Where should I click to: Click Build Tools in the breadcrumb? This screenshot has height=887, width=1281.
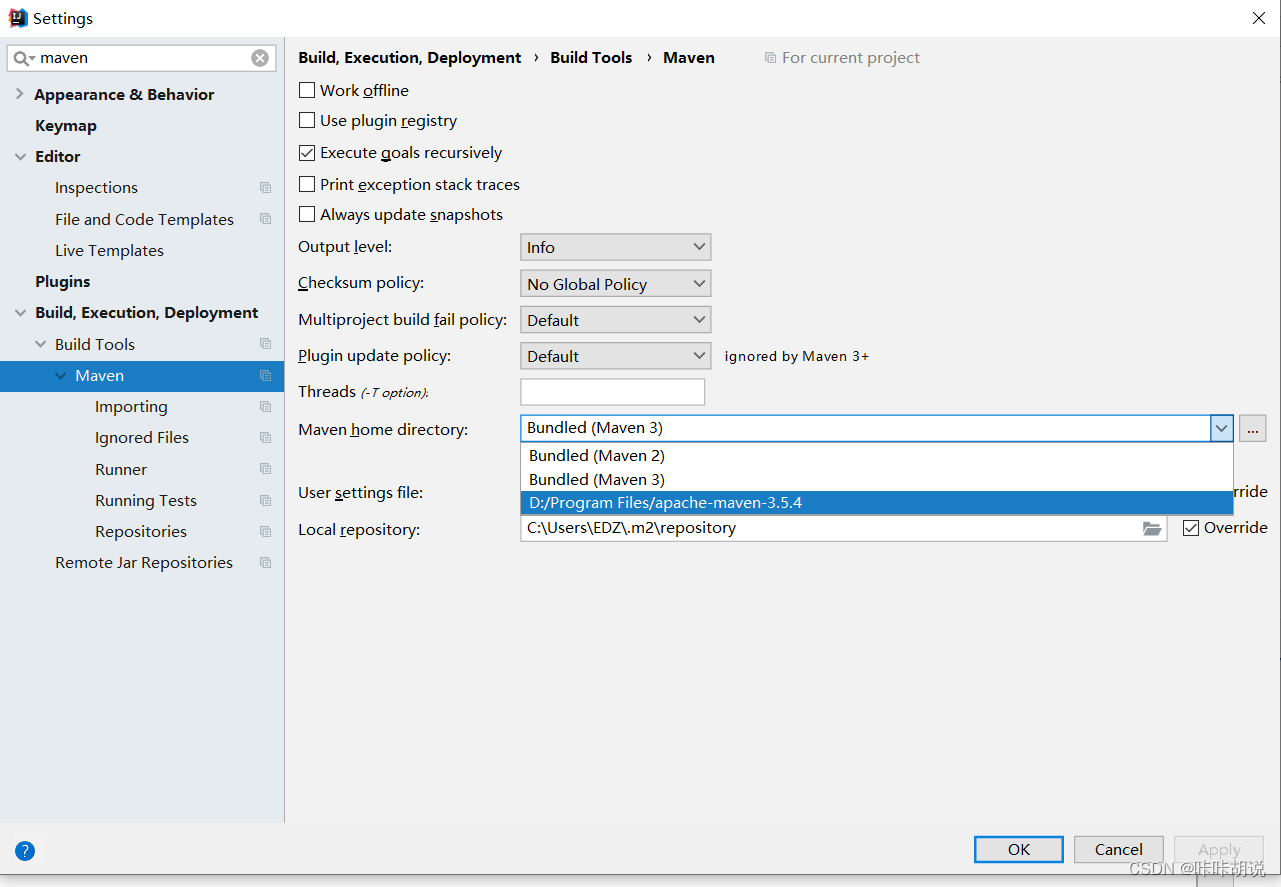coord(591,58)
